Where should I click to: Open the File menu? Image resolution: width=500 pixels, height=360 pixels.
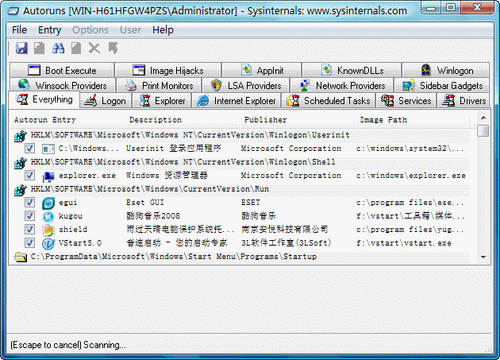pyautogui.click(x=19, y=30)
